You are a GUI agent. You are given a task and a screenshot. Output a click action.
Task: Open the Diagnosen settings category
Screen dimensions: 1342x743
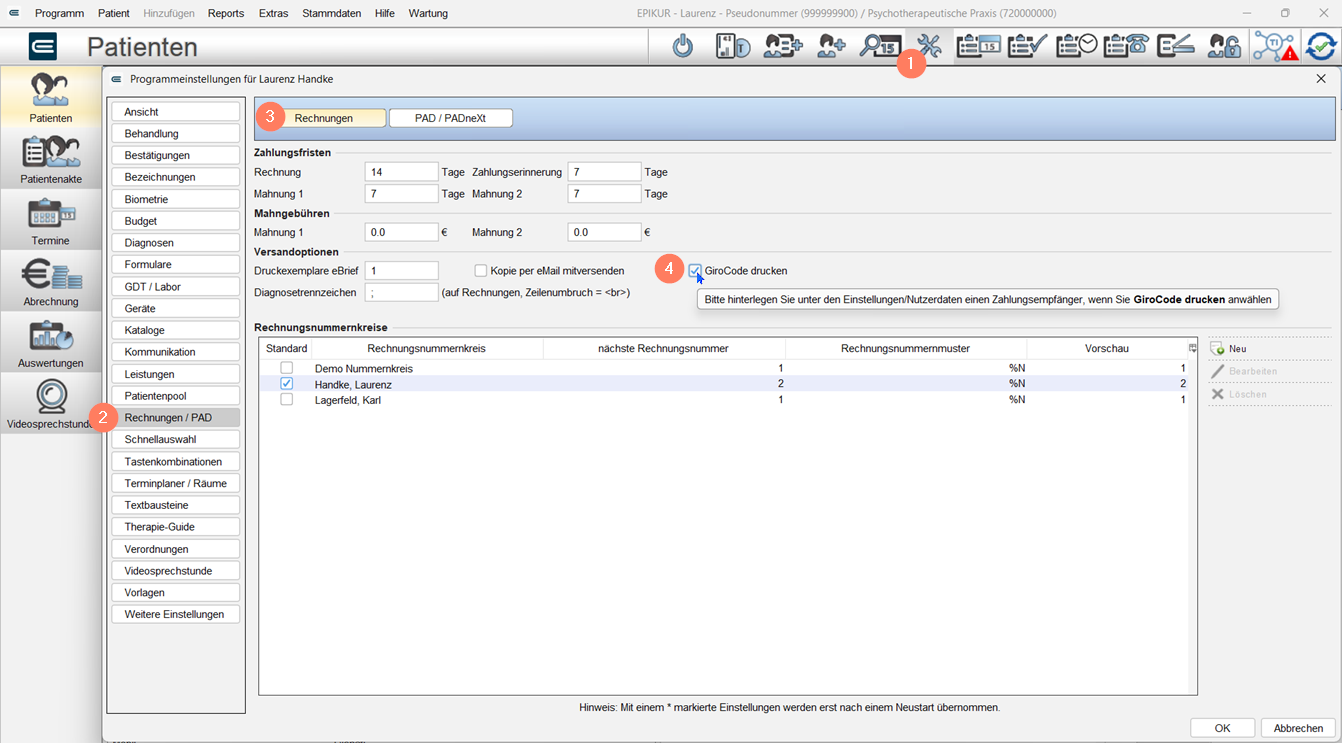coord(175,243)
